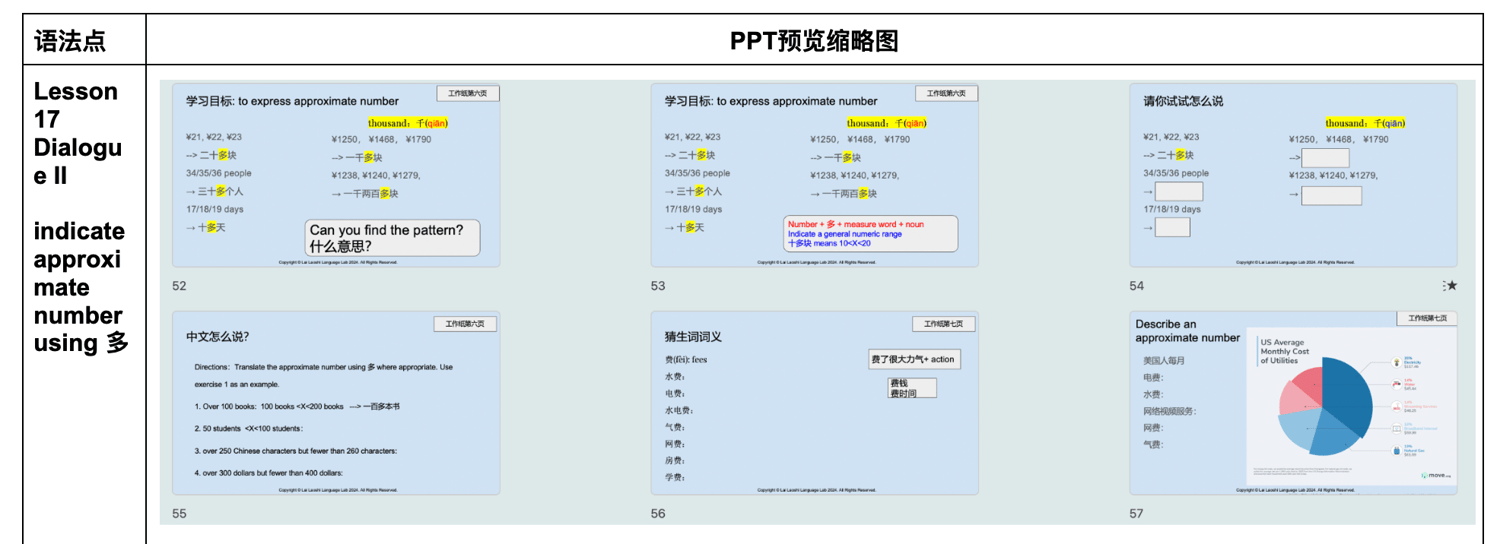Click the 工作纸第六页 tag on slide 52

pos(467,93)
